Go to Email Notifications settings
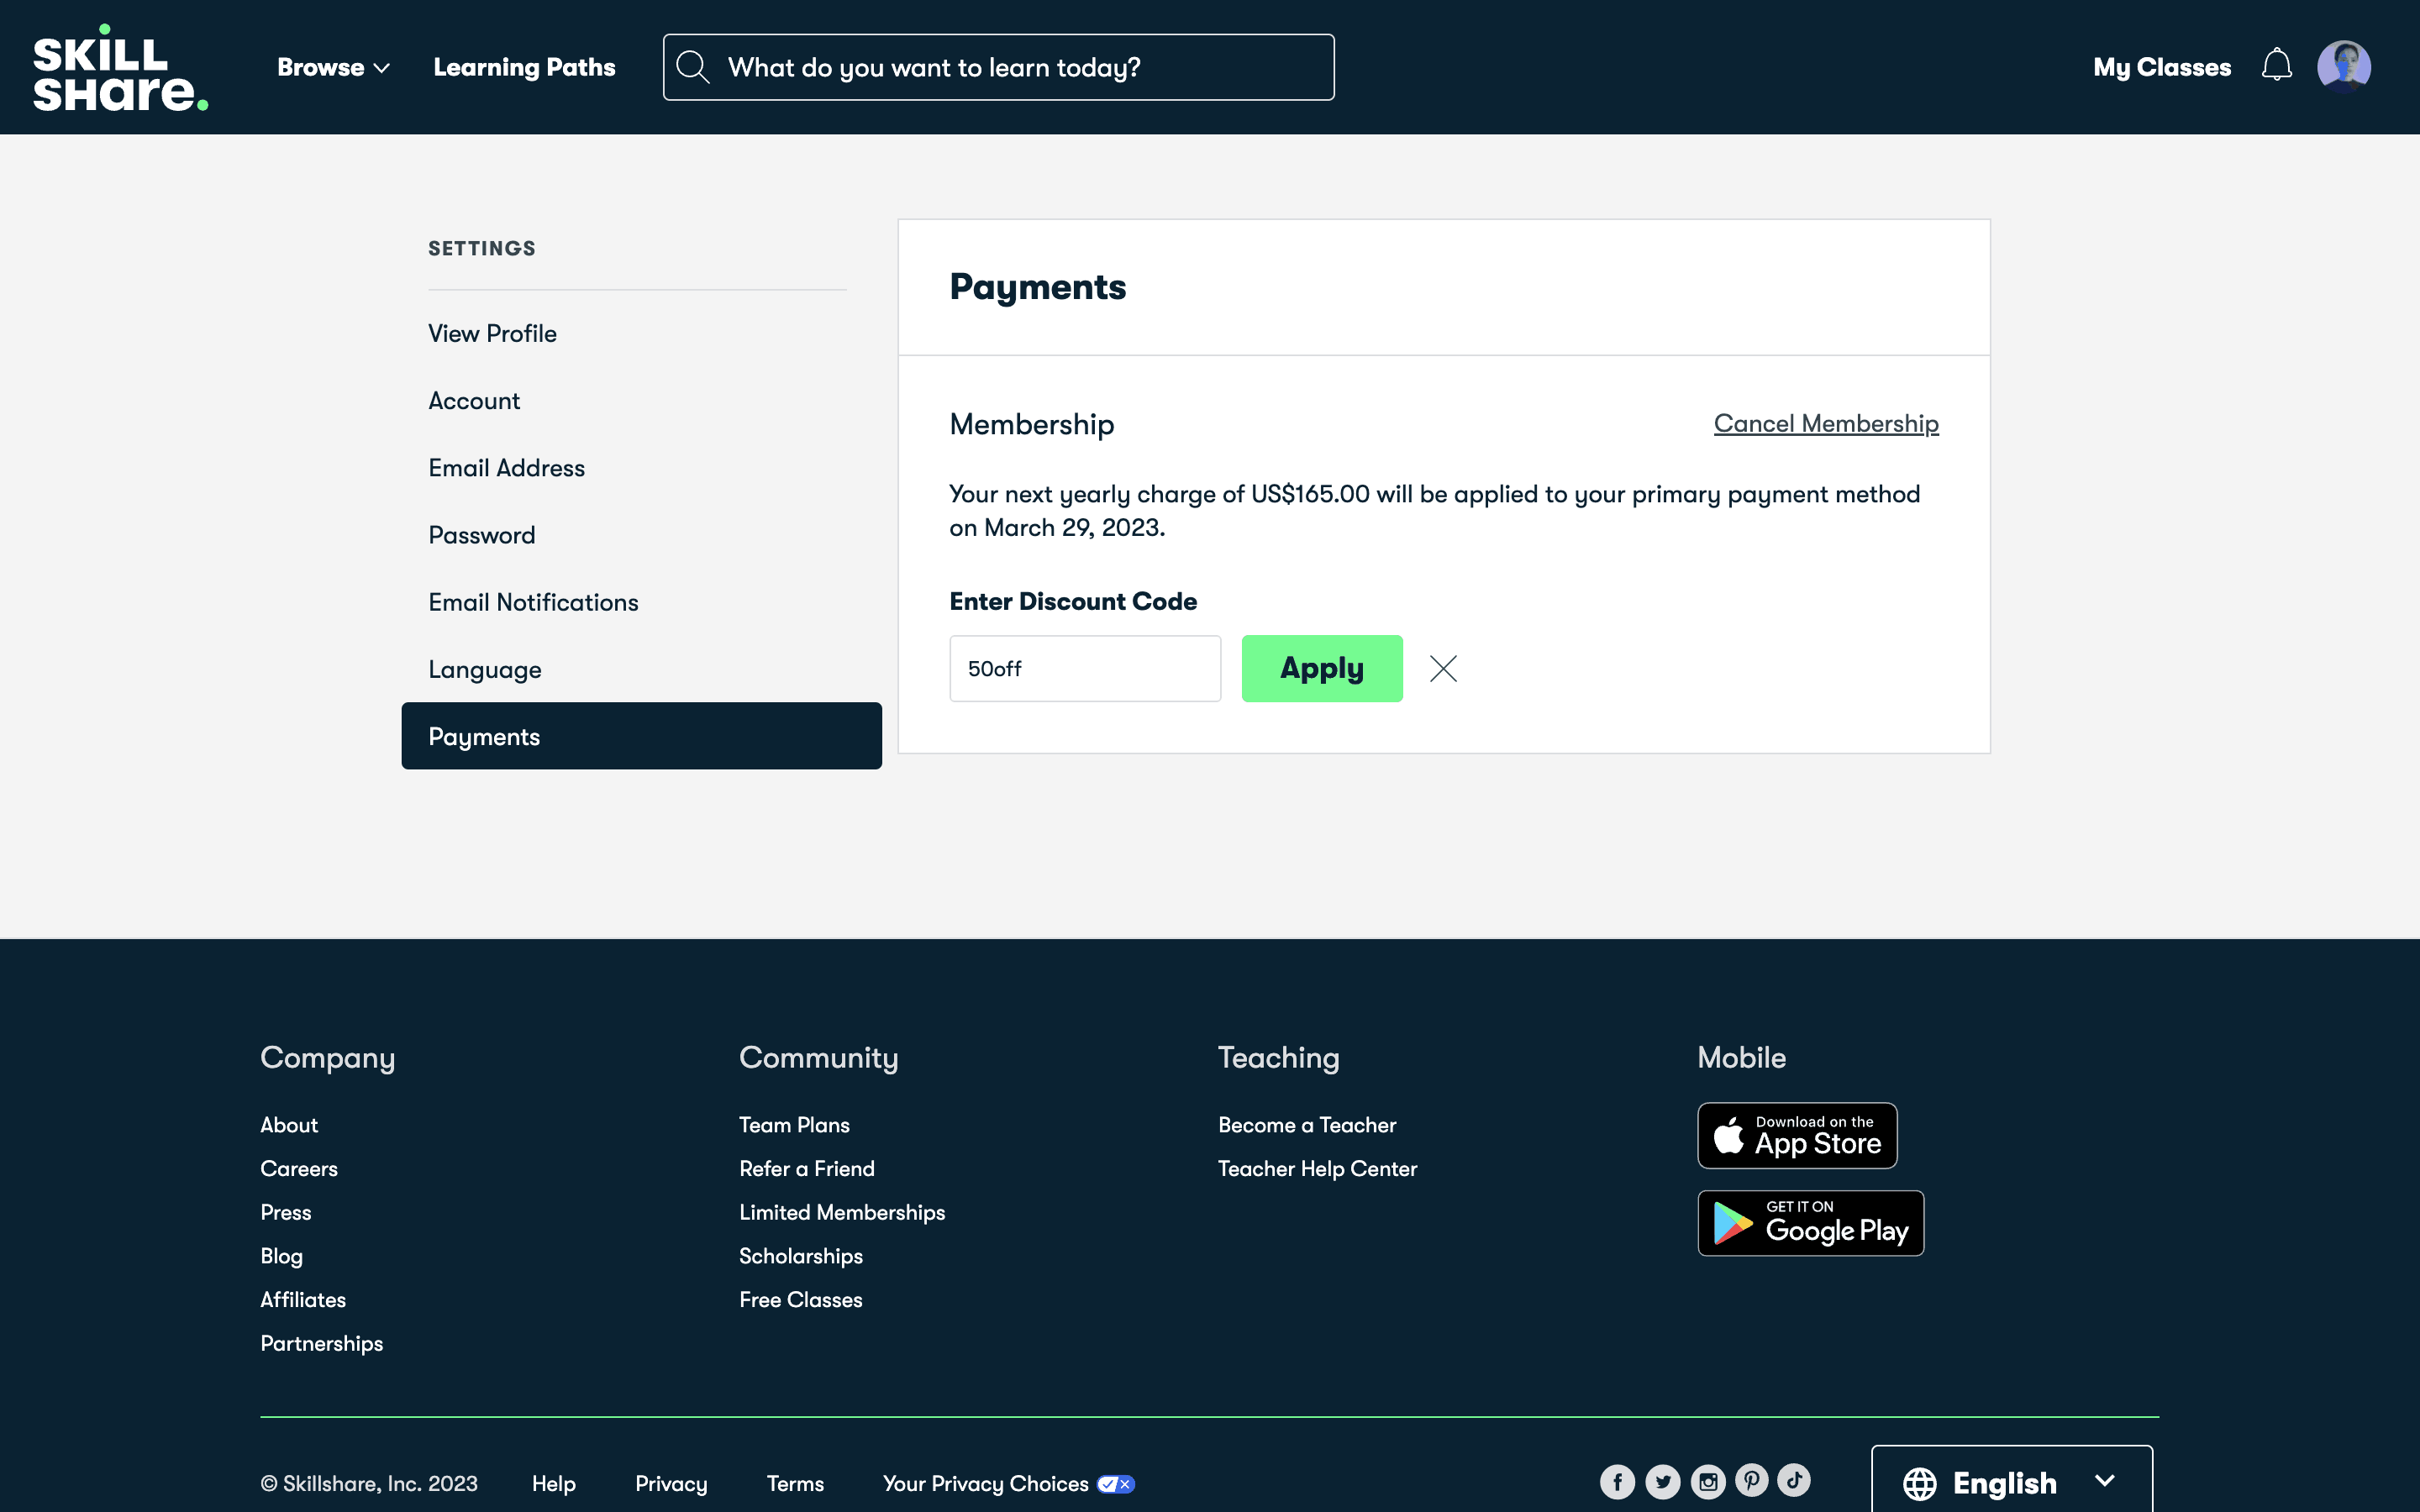2420x1512 pixels. 533,602
